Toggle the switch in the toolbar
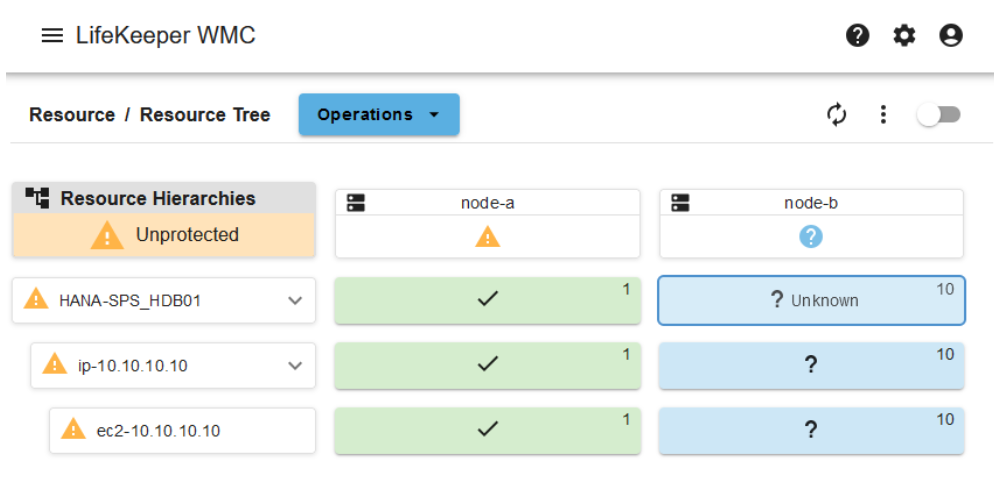Viewport: 994px width, 502px height. pos(939,115)
